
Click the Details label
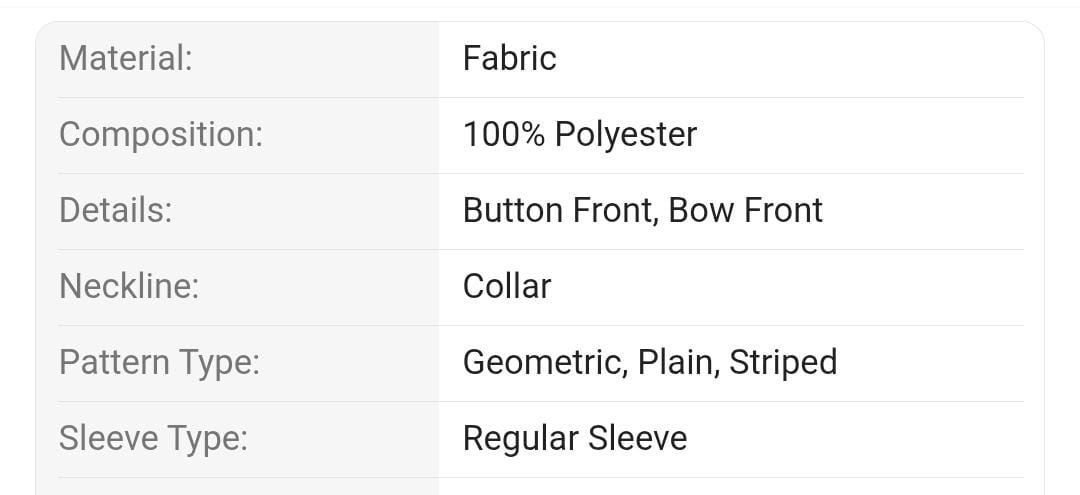coord(116,210)
